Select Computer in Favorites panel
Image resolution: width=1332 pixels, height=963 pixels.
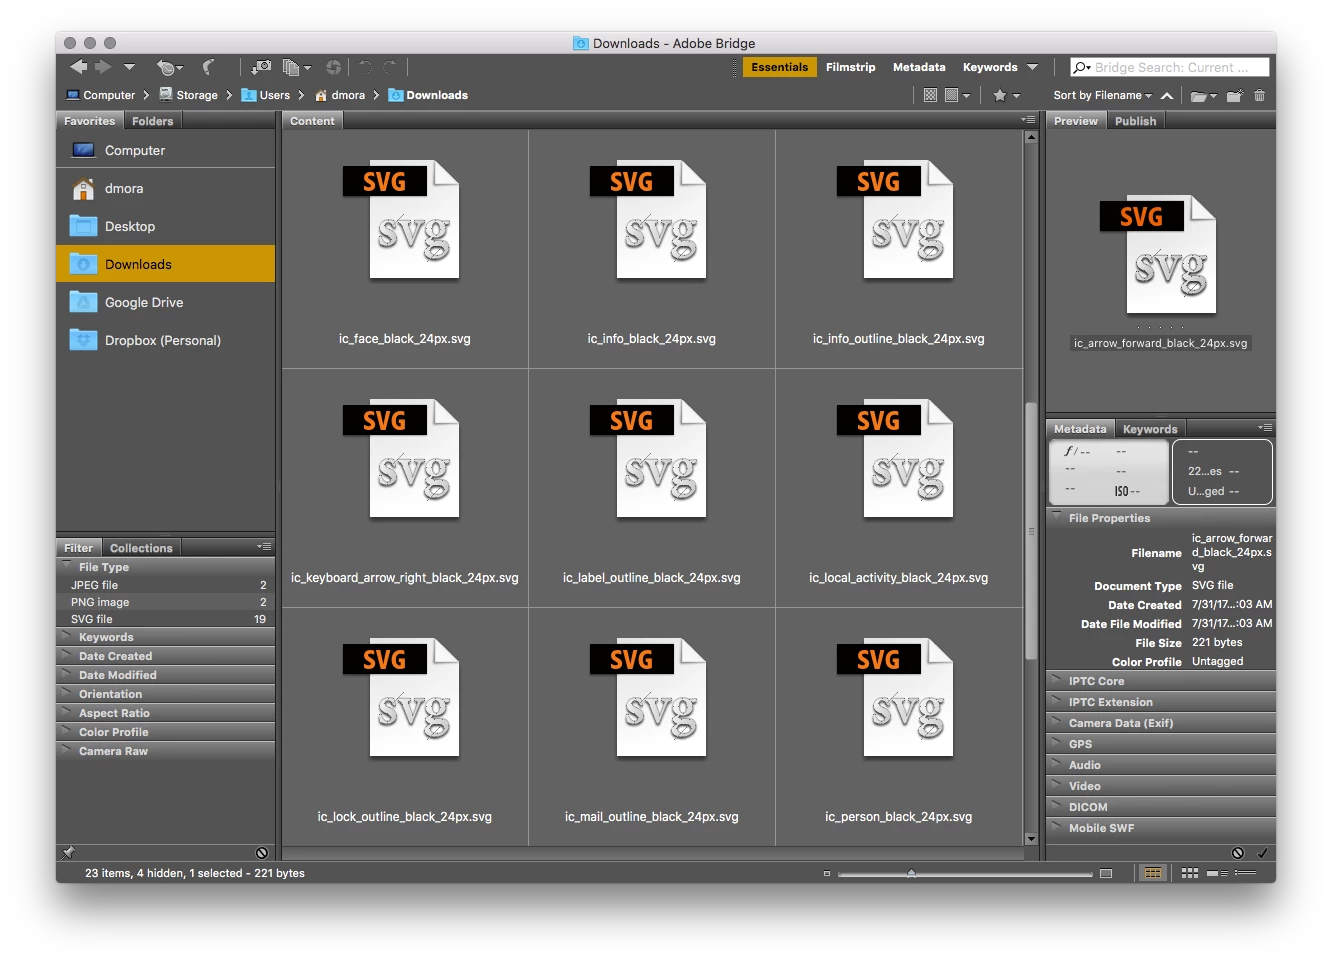(165, 150)
